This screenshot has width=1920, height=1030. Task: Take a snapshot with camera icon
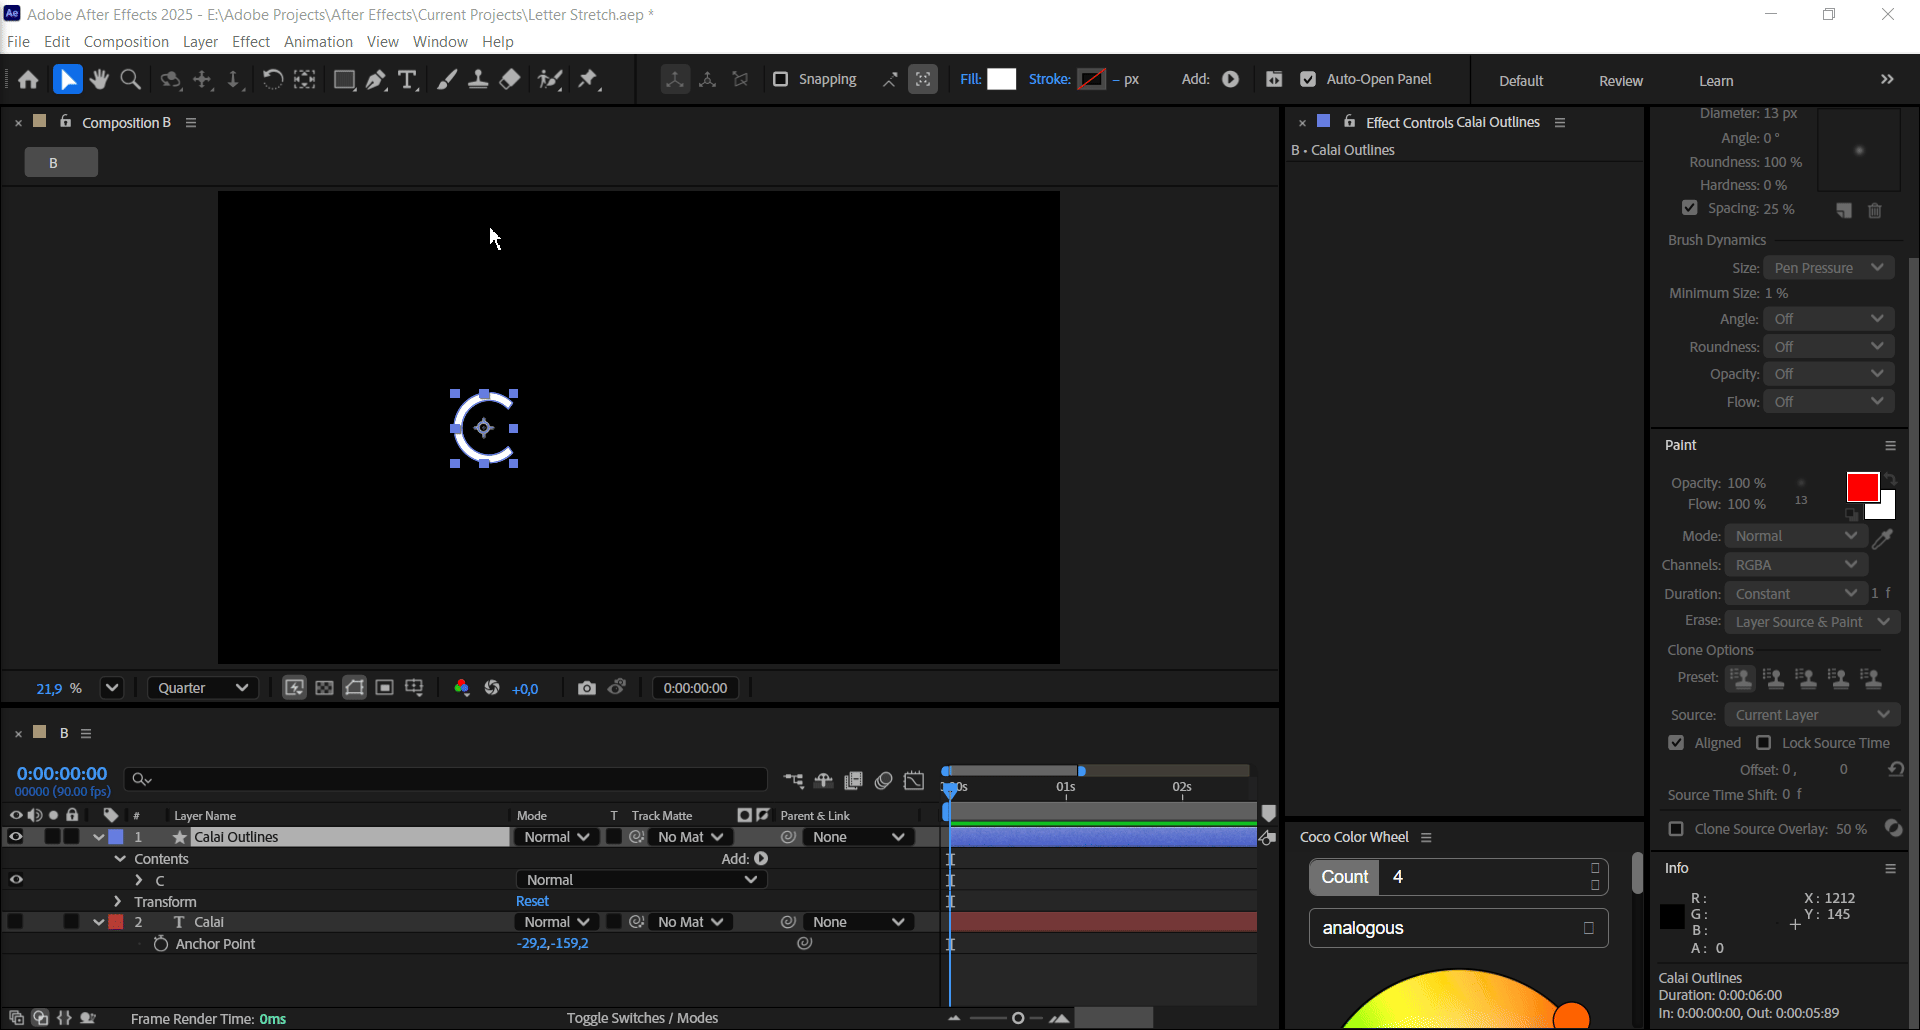point(587,688)
